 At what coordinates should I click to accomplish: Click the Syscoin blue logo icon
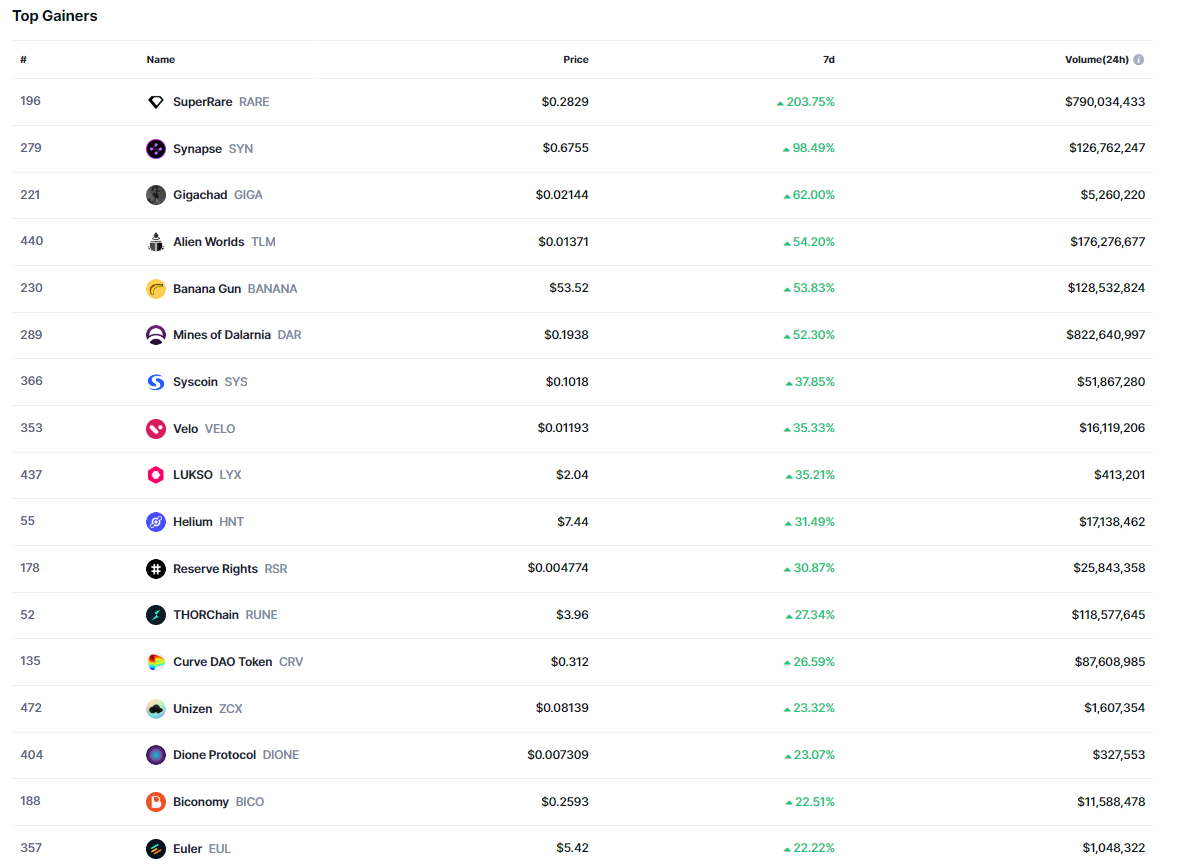tap(155, 382)
